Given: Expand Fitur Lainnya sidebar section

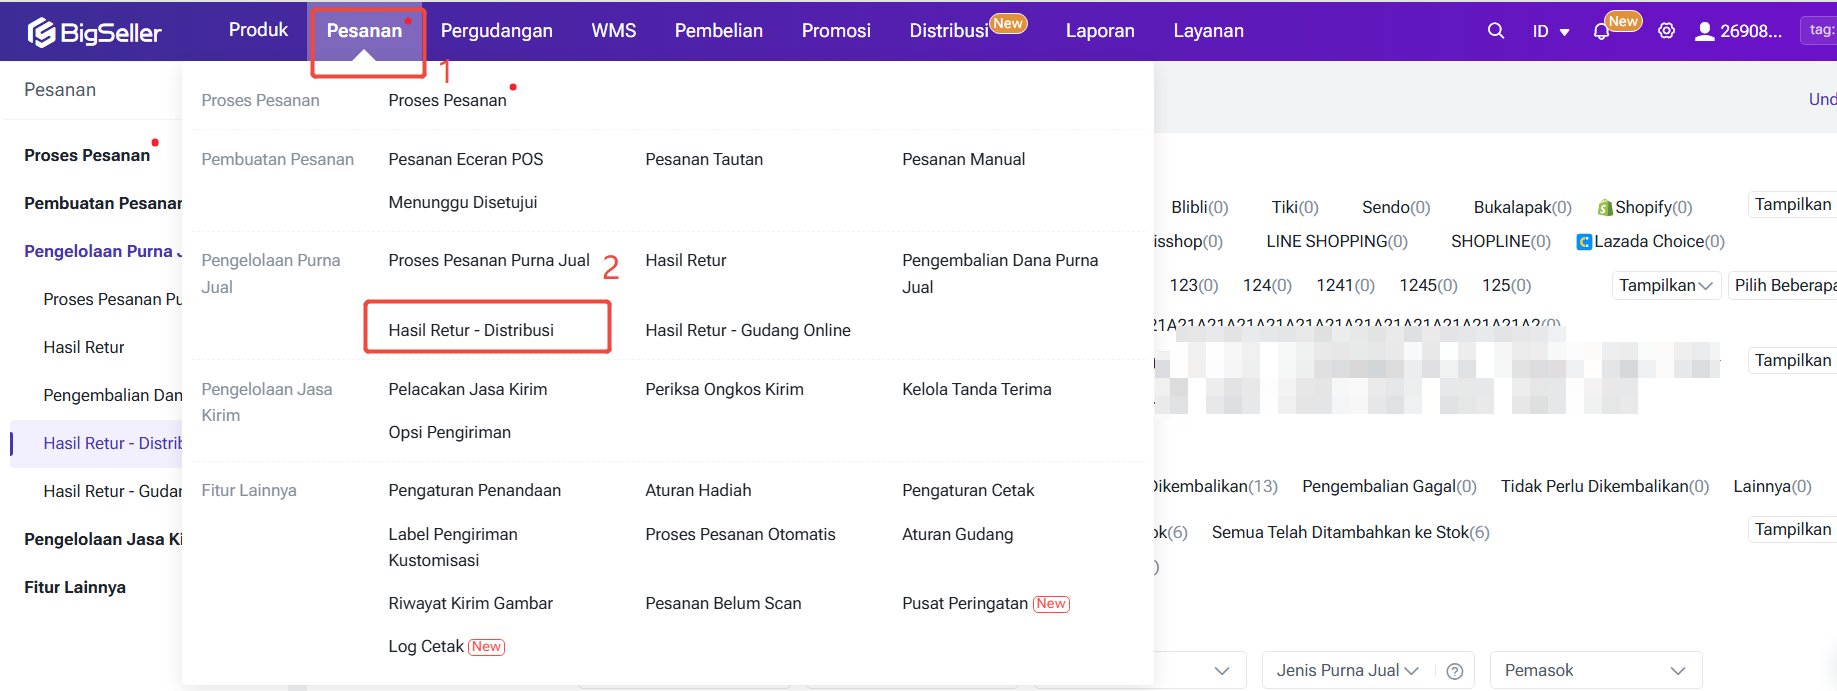Looking at the screenshot, I should (75, 587).
